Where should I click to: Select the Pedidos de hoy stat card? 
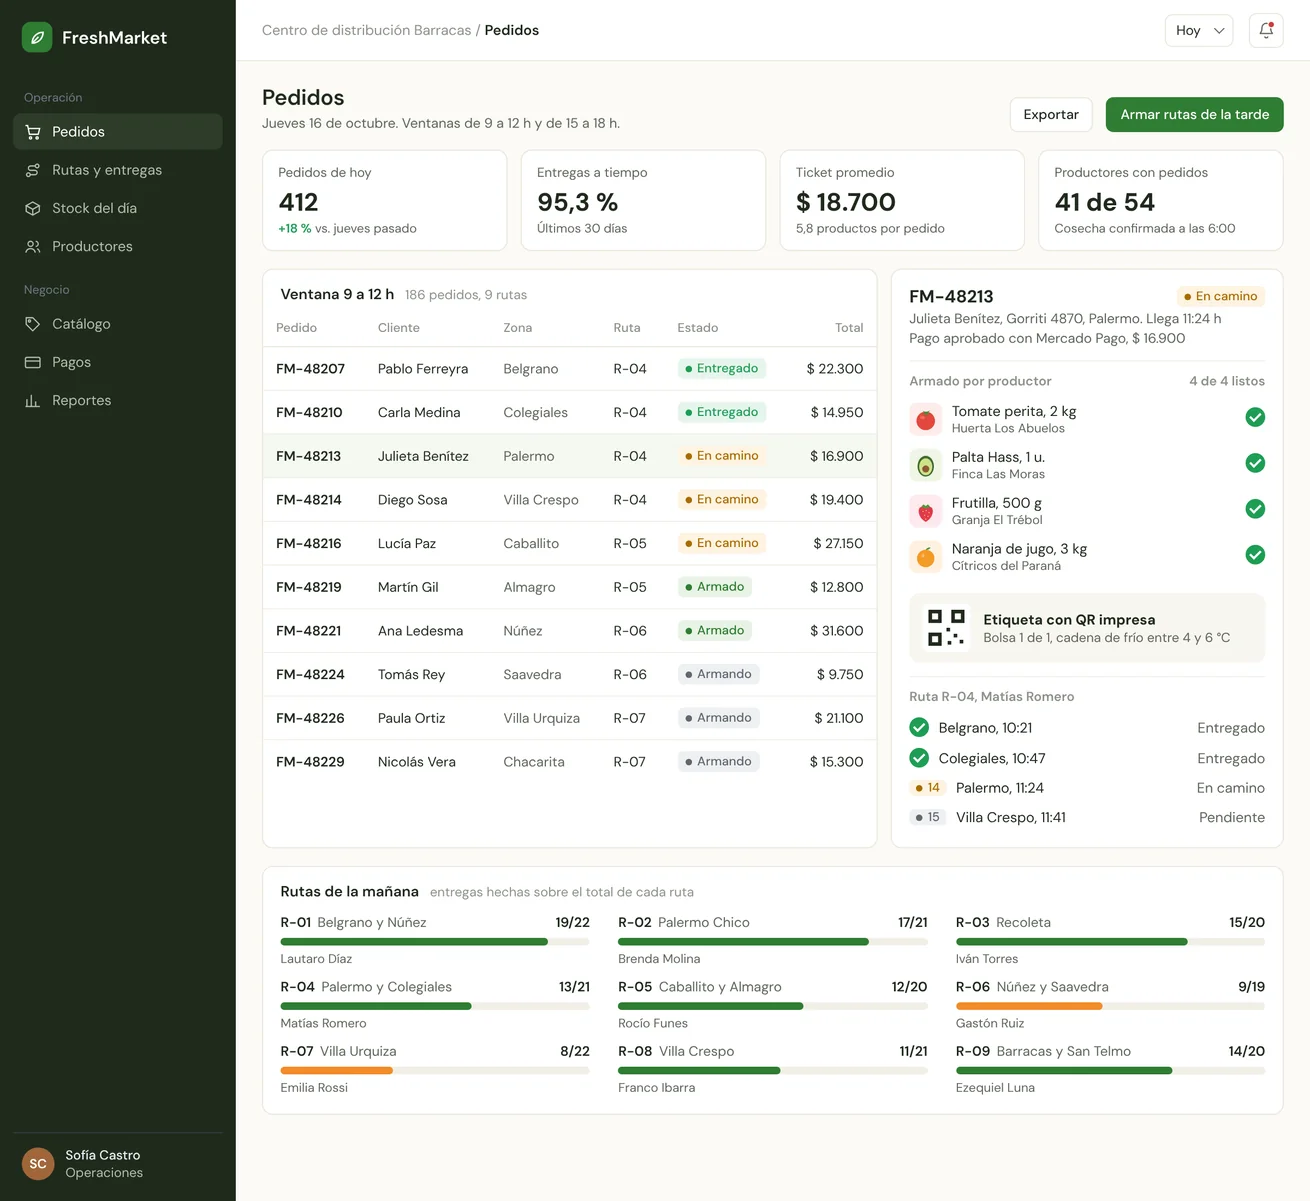pyautogui.click(x=384, y=200)
